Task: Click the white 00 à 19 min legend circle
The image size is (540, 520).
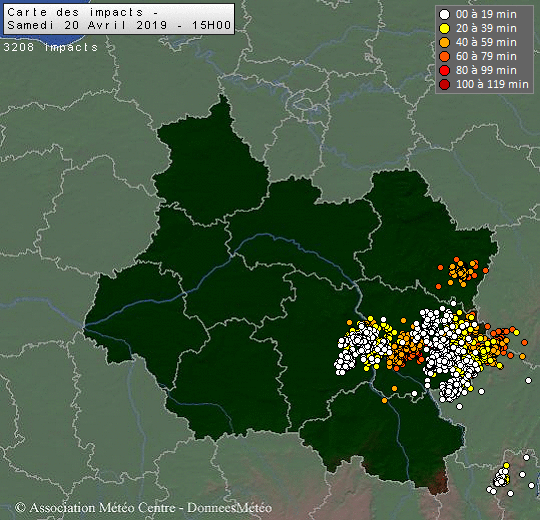Action: pyautogui.click(x=445, y=14)
